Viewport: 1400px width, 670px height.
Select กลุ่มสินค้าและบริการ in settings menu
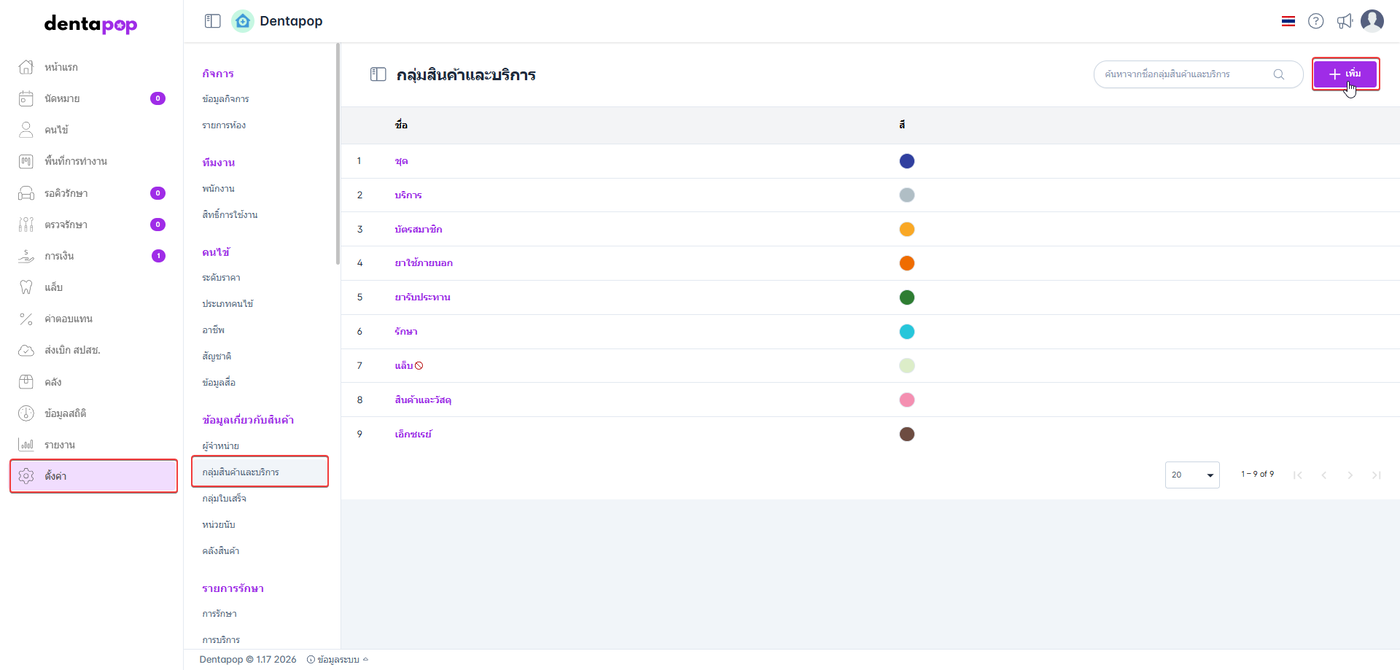tap(260, 471)
